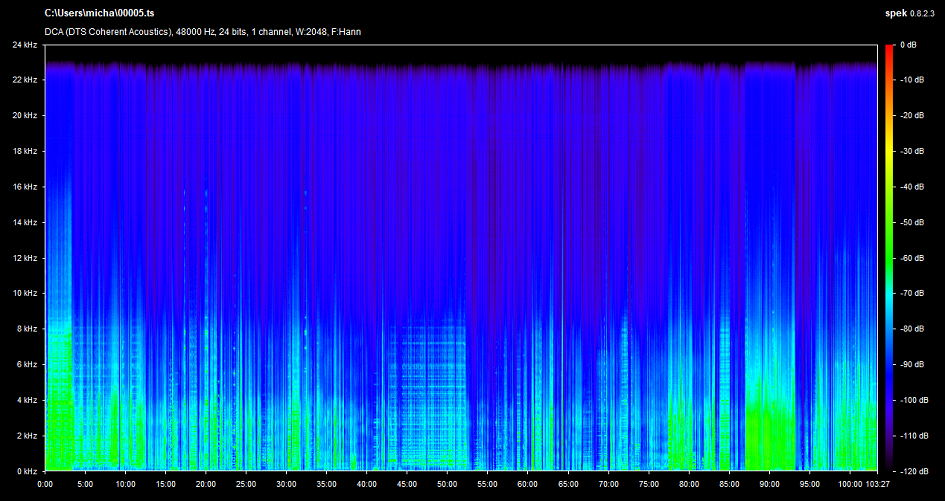Click the 0 dB label on color scale
The width and height of the screenshot is (945, 501).
pos(908,45)
